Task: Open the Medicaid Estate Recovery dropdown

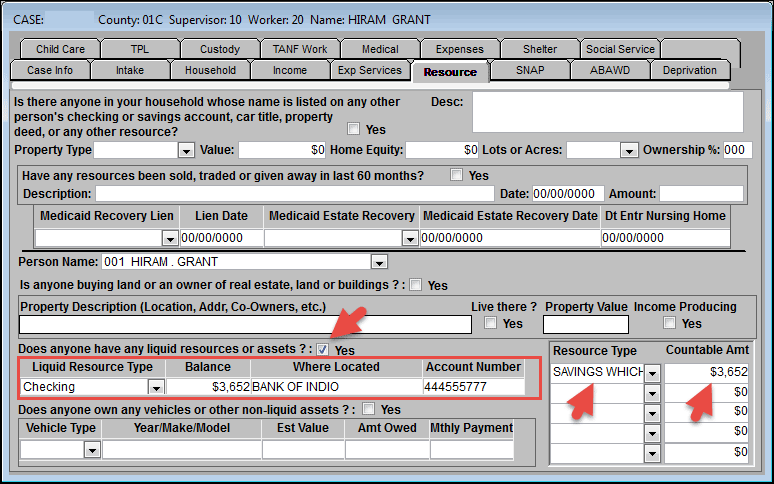Action: 410,239
